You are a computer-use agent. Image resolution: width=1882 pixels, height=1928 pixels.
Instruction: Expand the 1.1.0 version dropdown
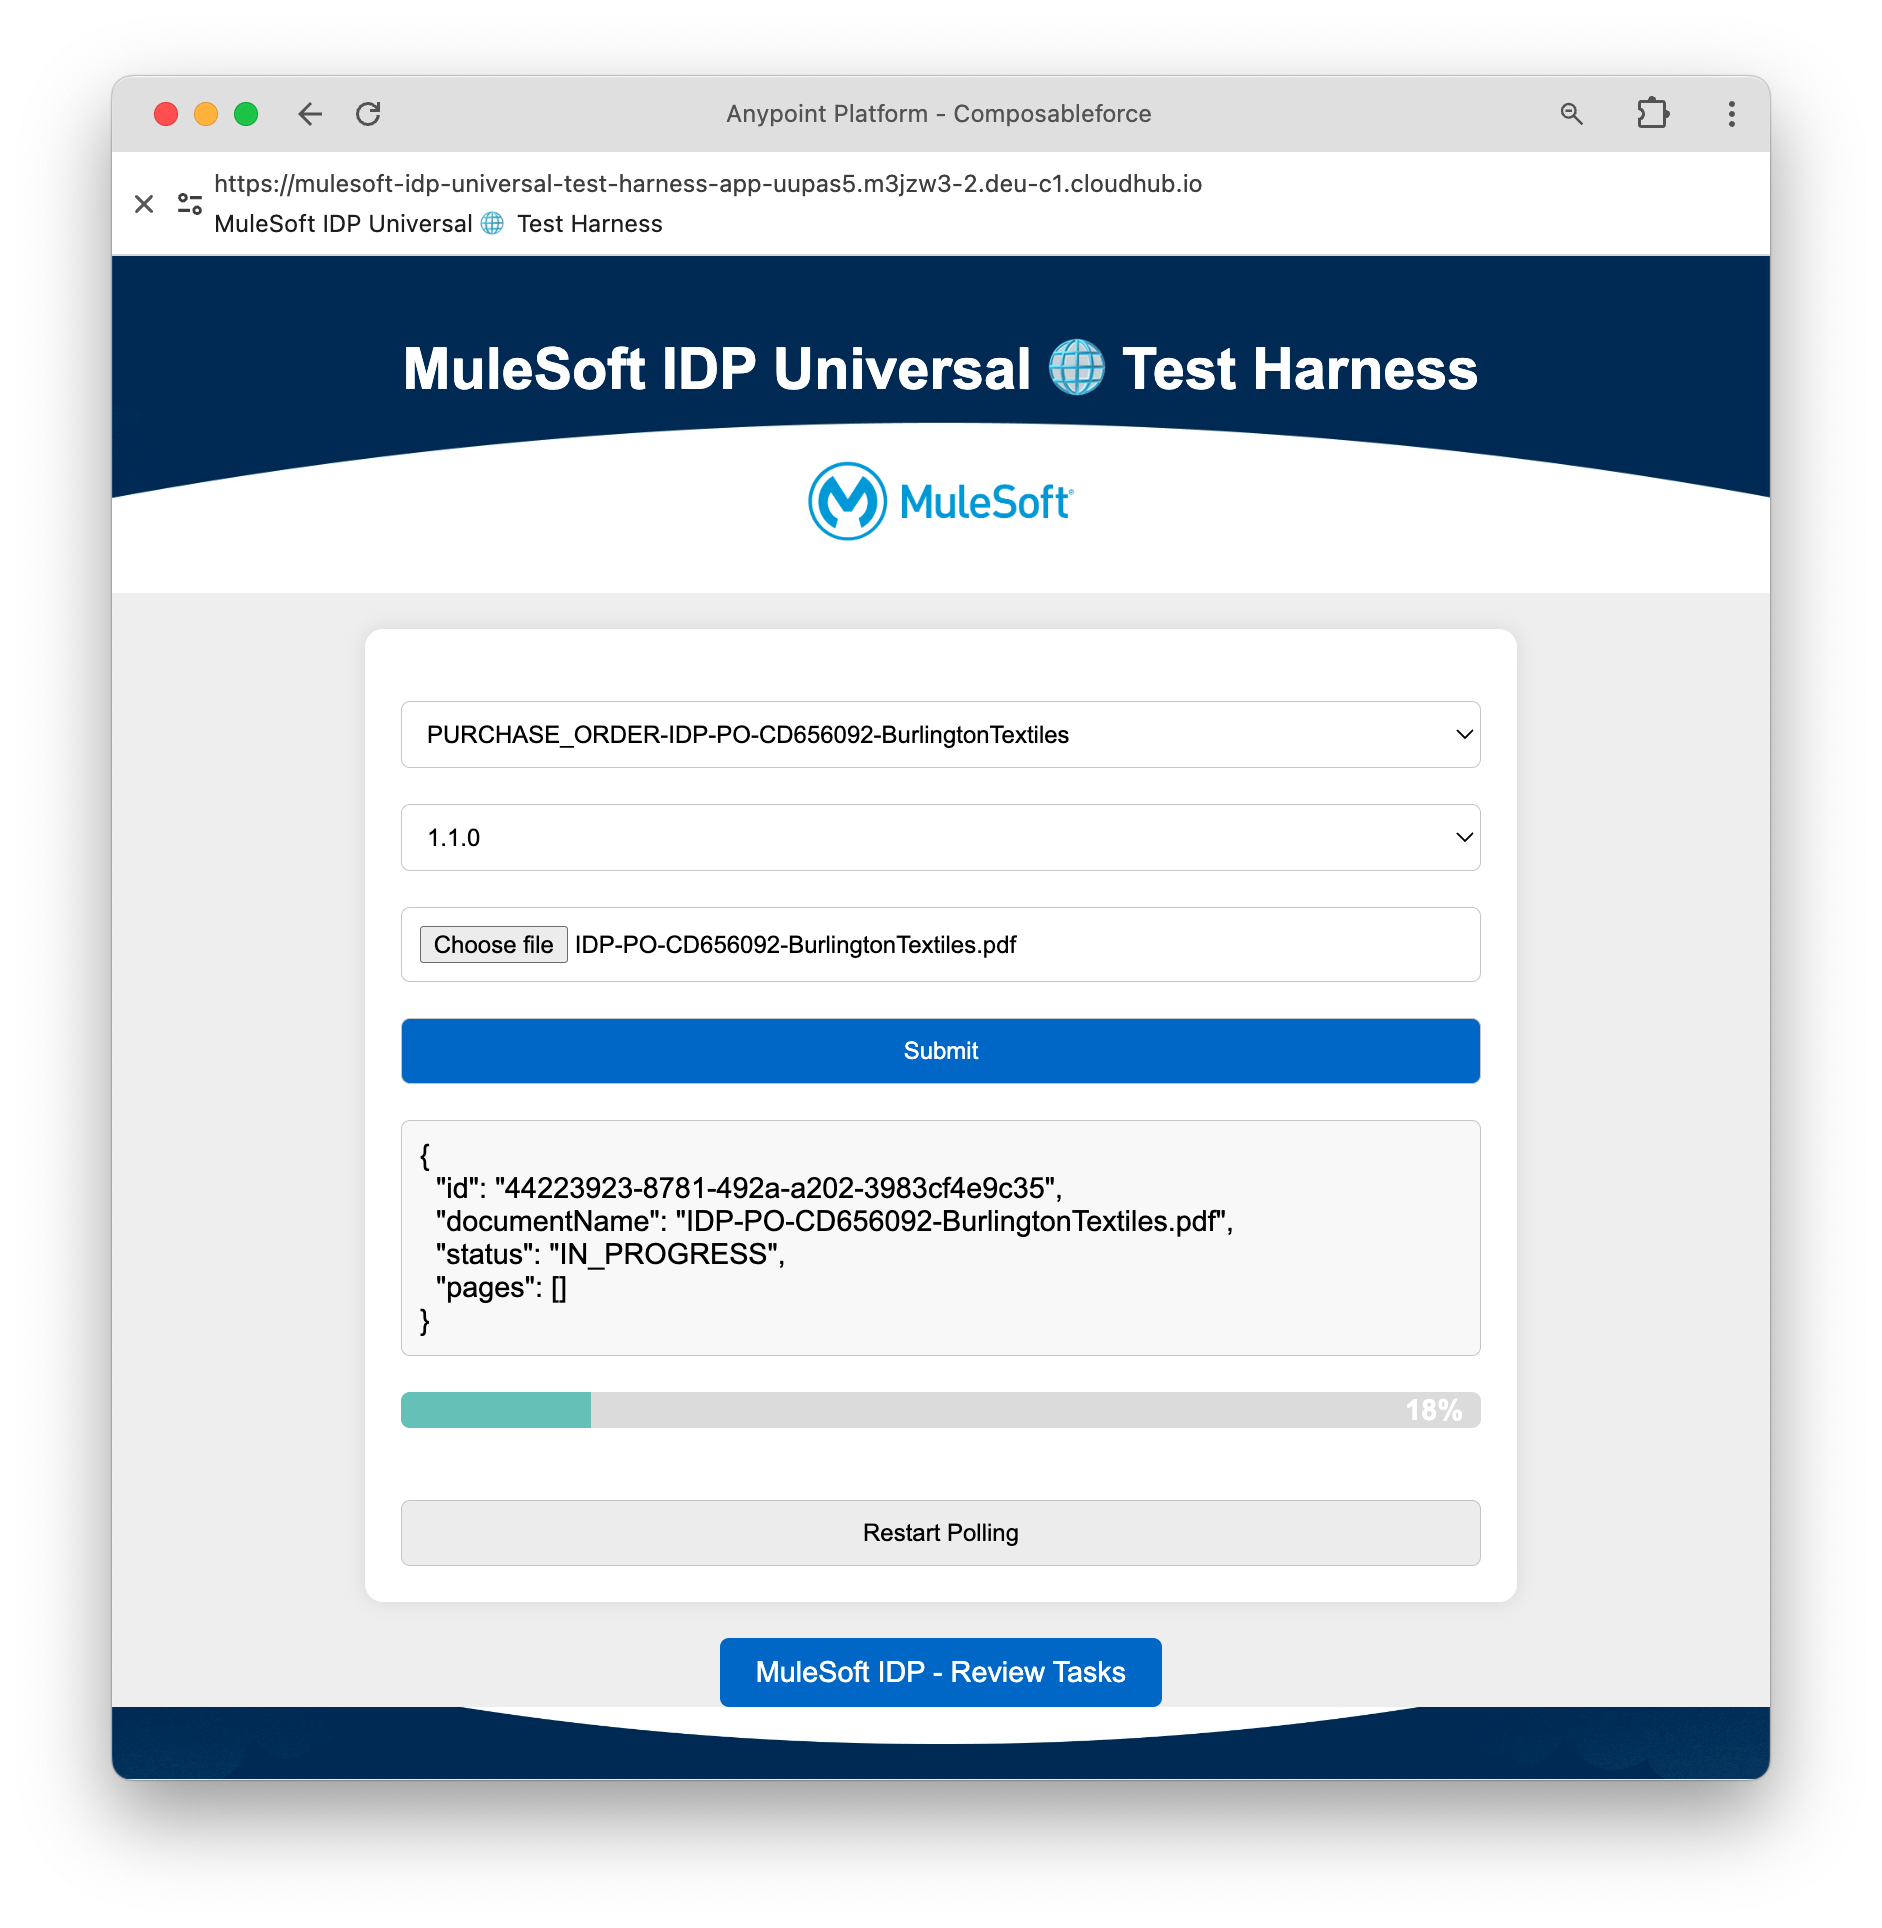(x=941, y=838)
